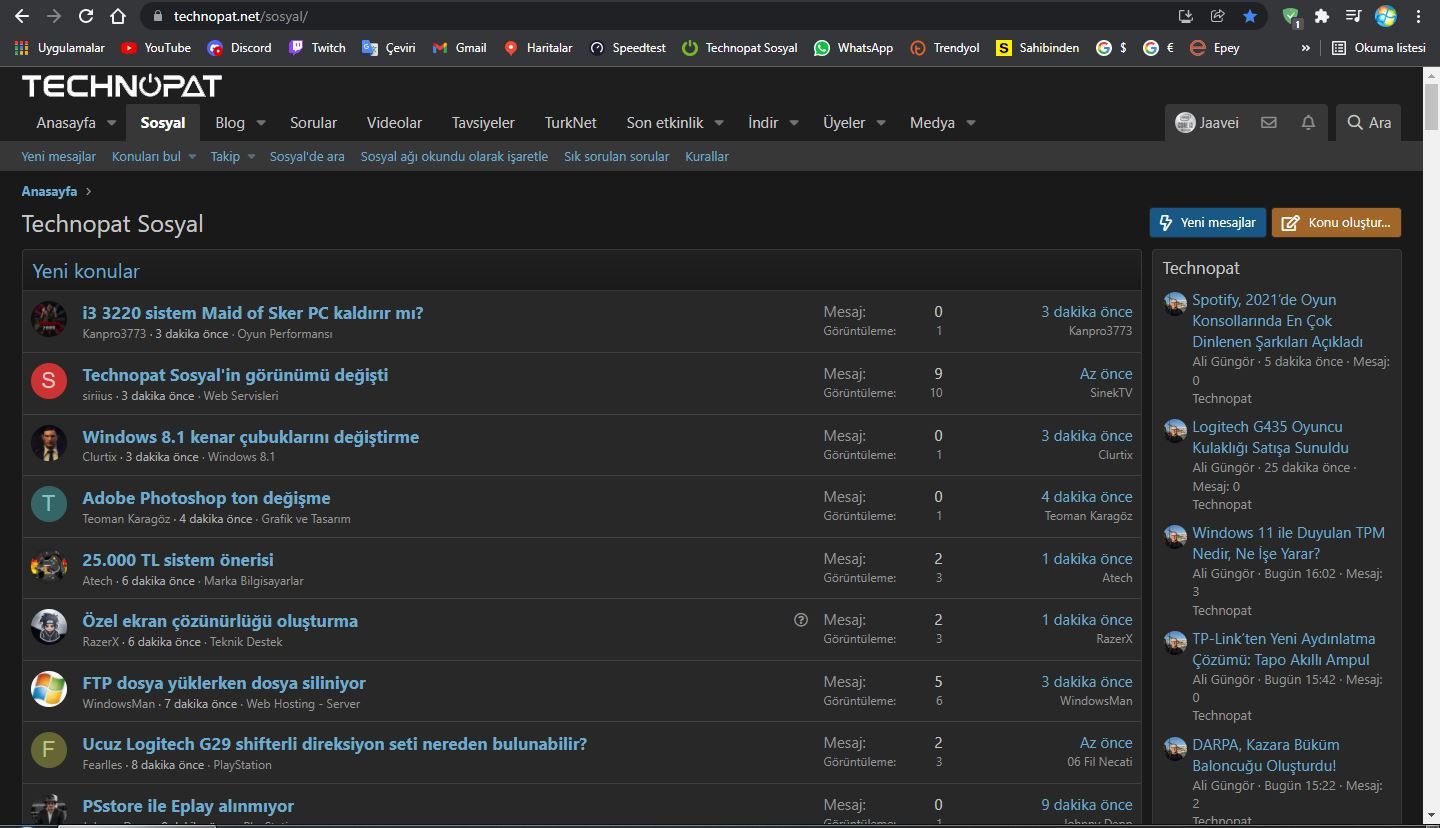Screen dimensions: 1440x828
Task: Open the 'Oyun Performansı' category link
Action: tap(285, 334)
